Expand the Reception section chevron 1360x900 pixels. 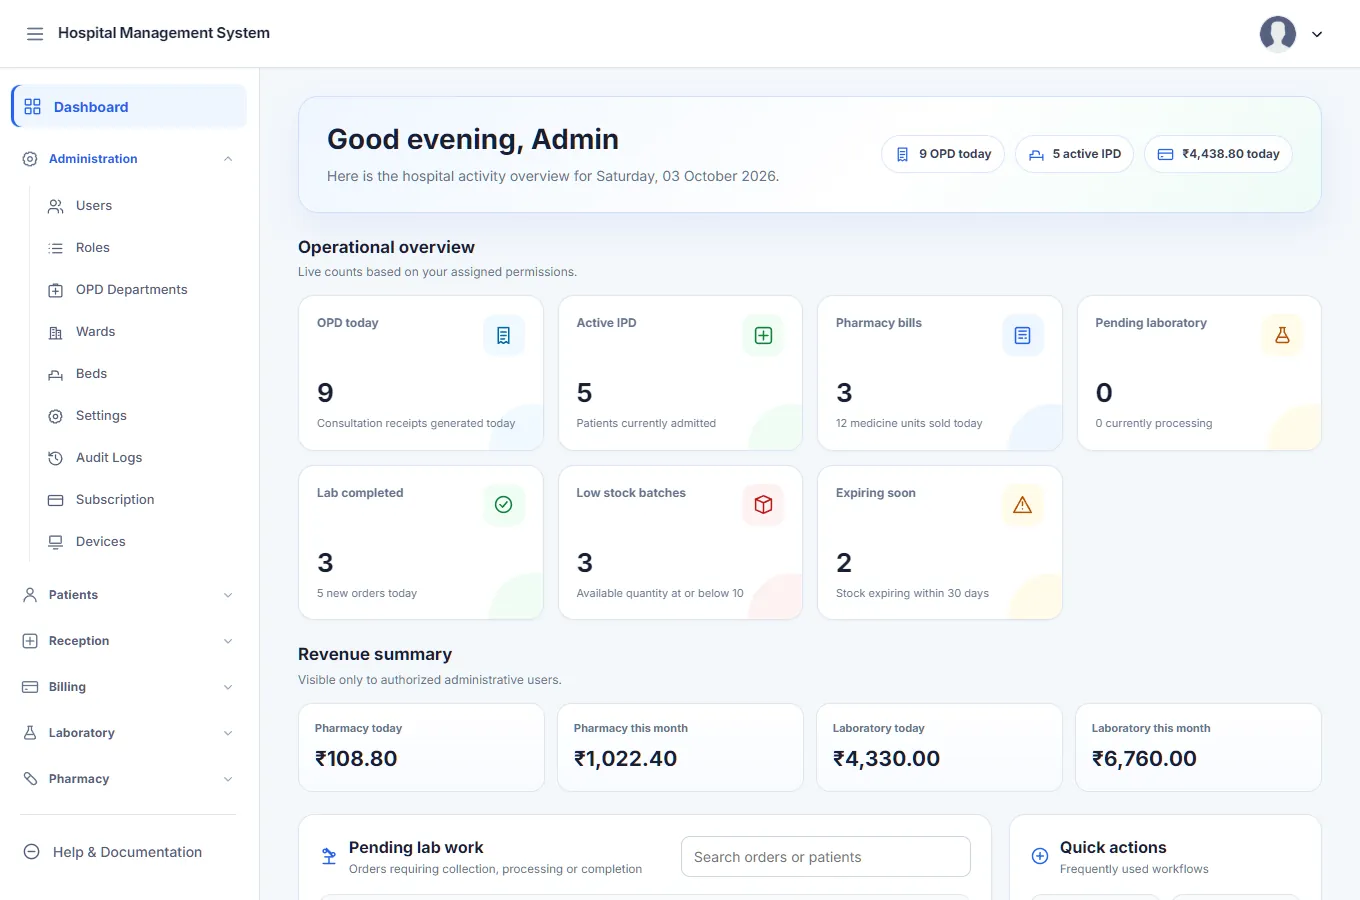tap(228, 641)
